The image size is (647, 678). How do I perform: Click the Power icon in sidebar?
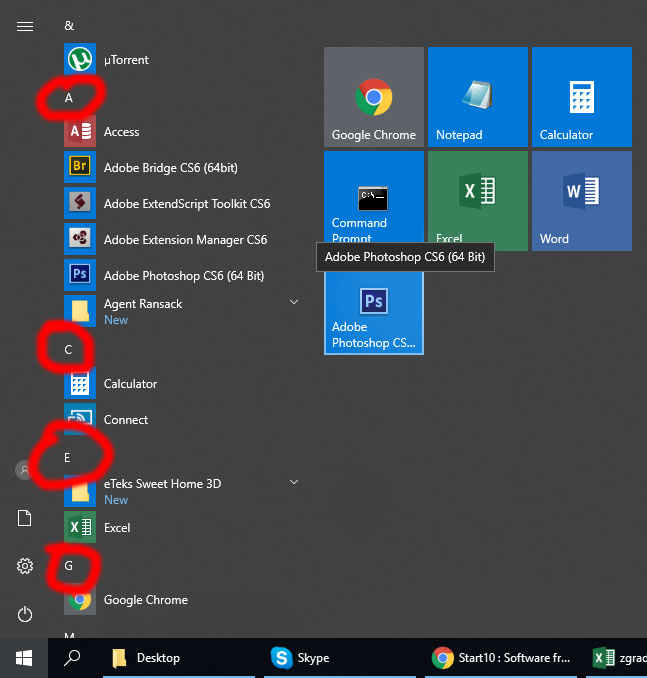click(25, 614)
